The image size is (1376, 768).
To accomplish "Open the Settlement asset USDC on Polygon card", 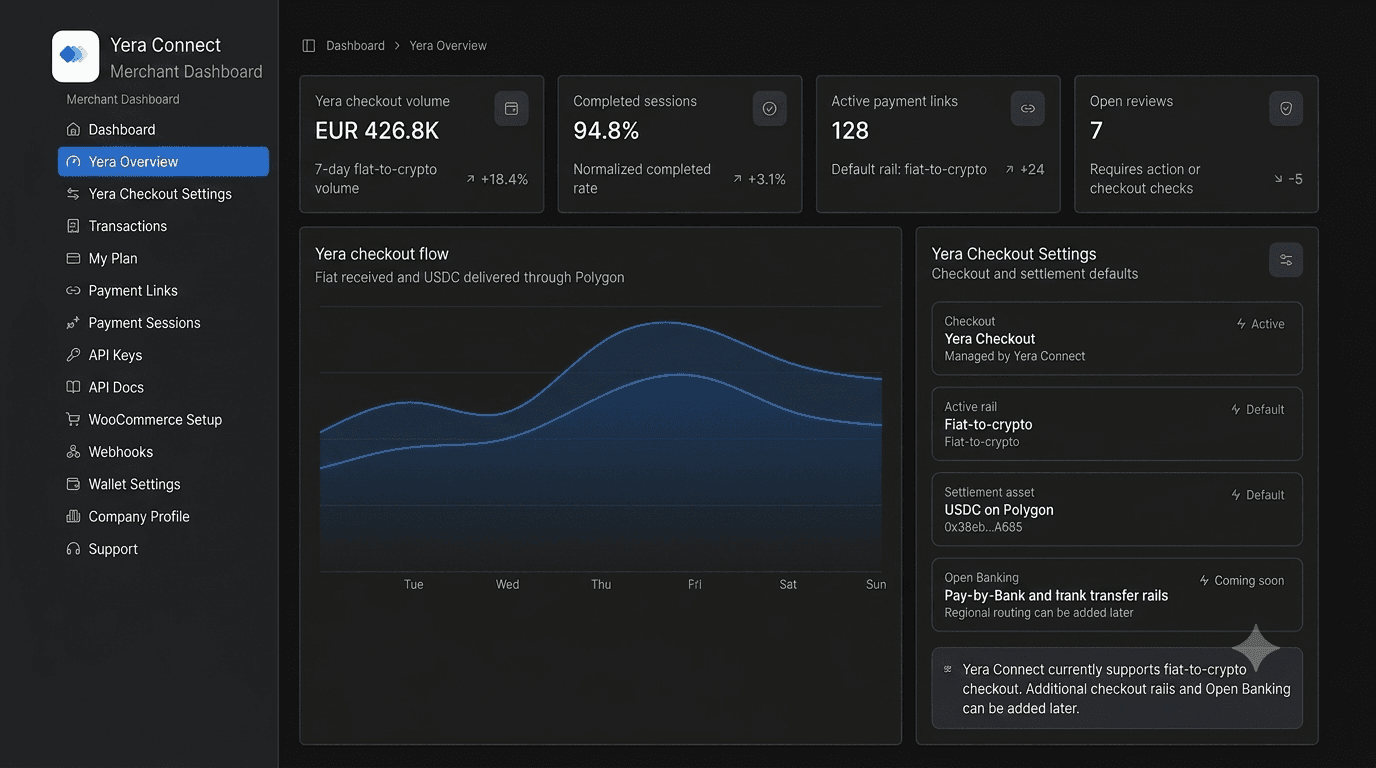I will point(1117,509).
